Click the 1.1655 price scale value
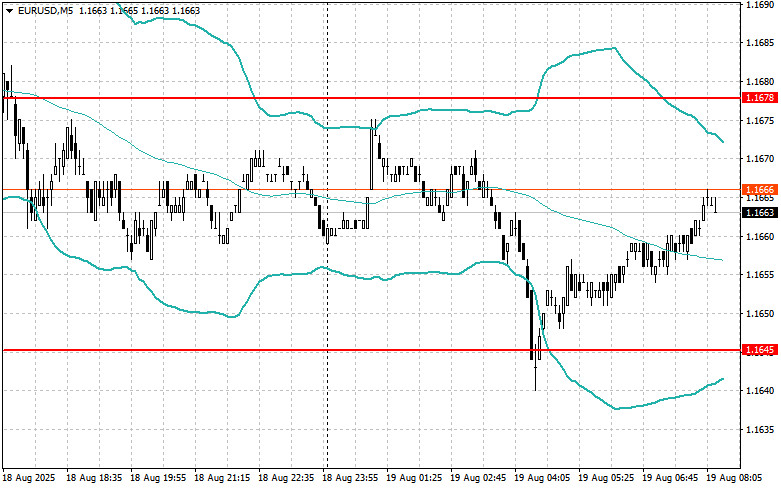Screen dimensions: 781x489 click(760, 274)
